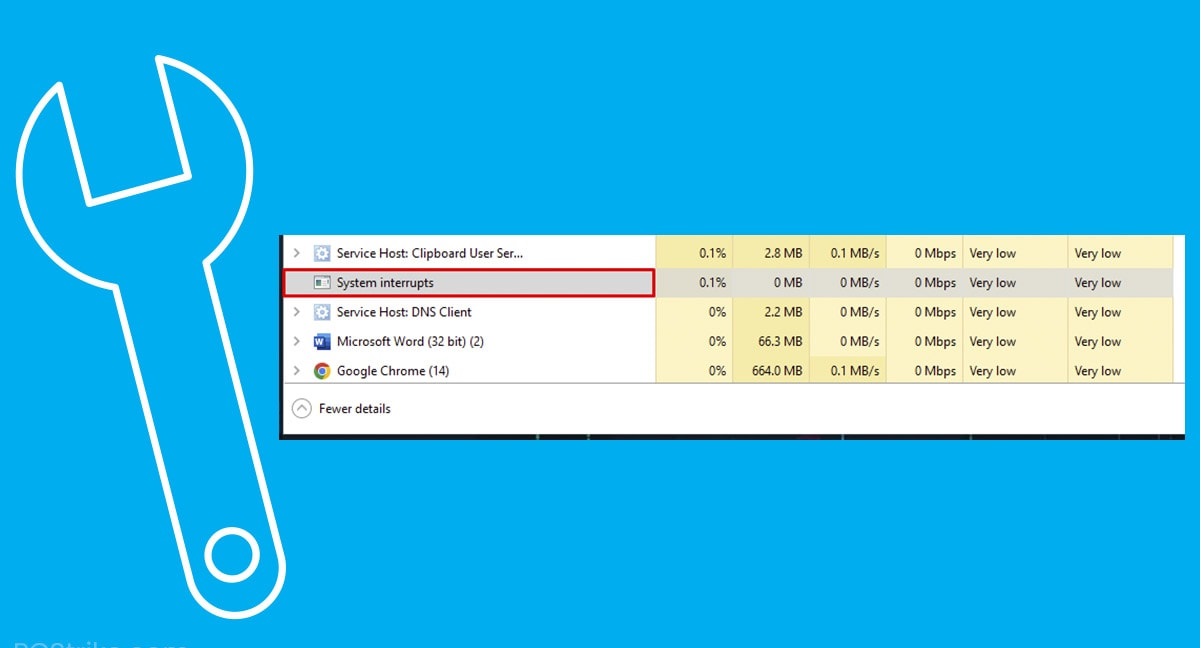
Task: Click the 66.3 MB memory value for Word
Action: coord(781,341)
